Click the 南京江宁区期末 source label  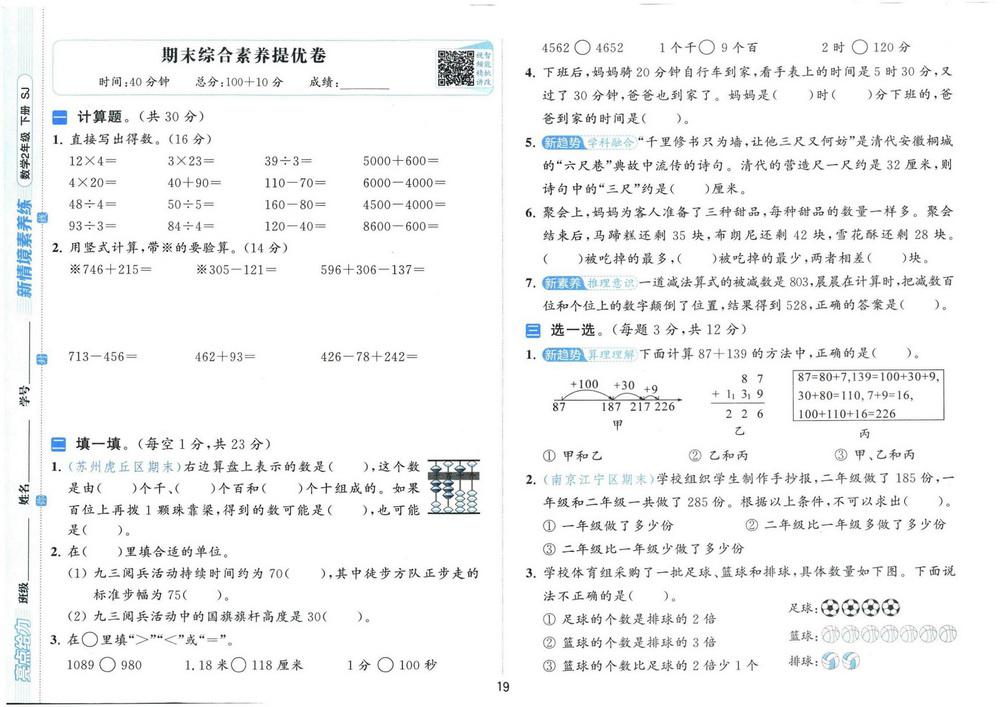(598, 478)
